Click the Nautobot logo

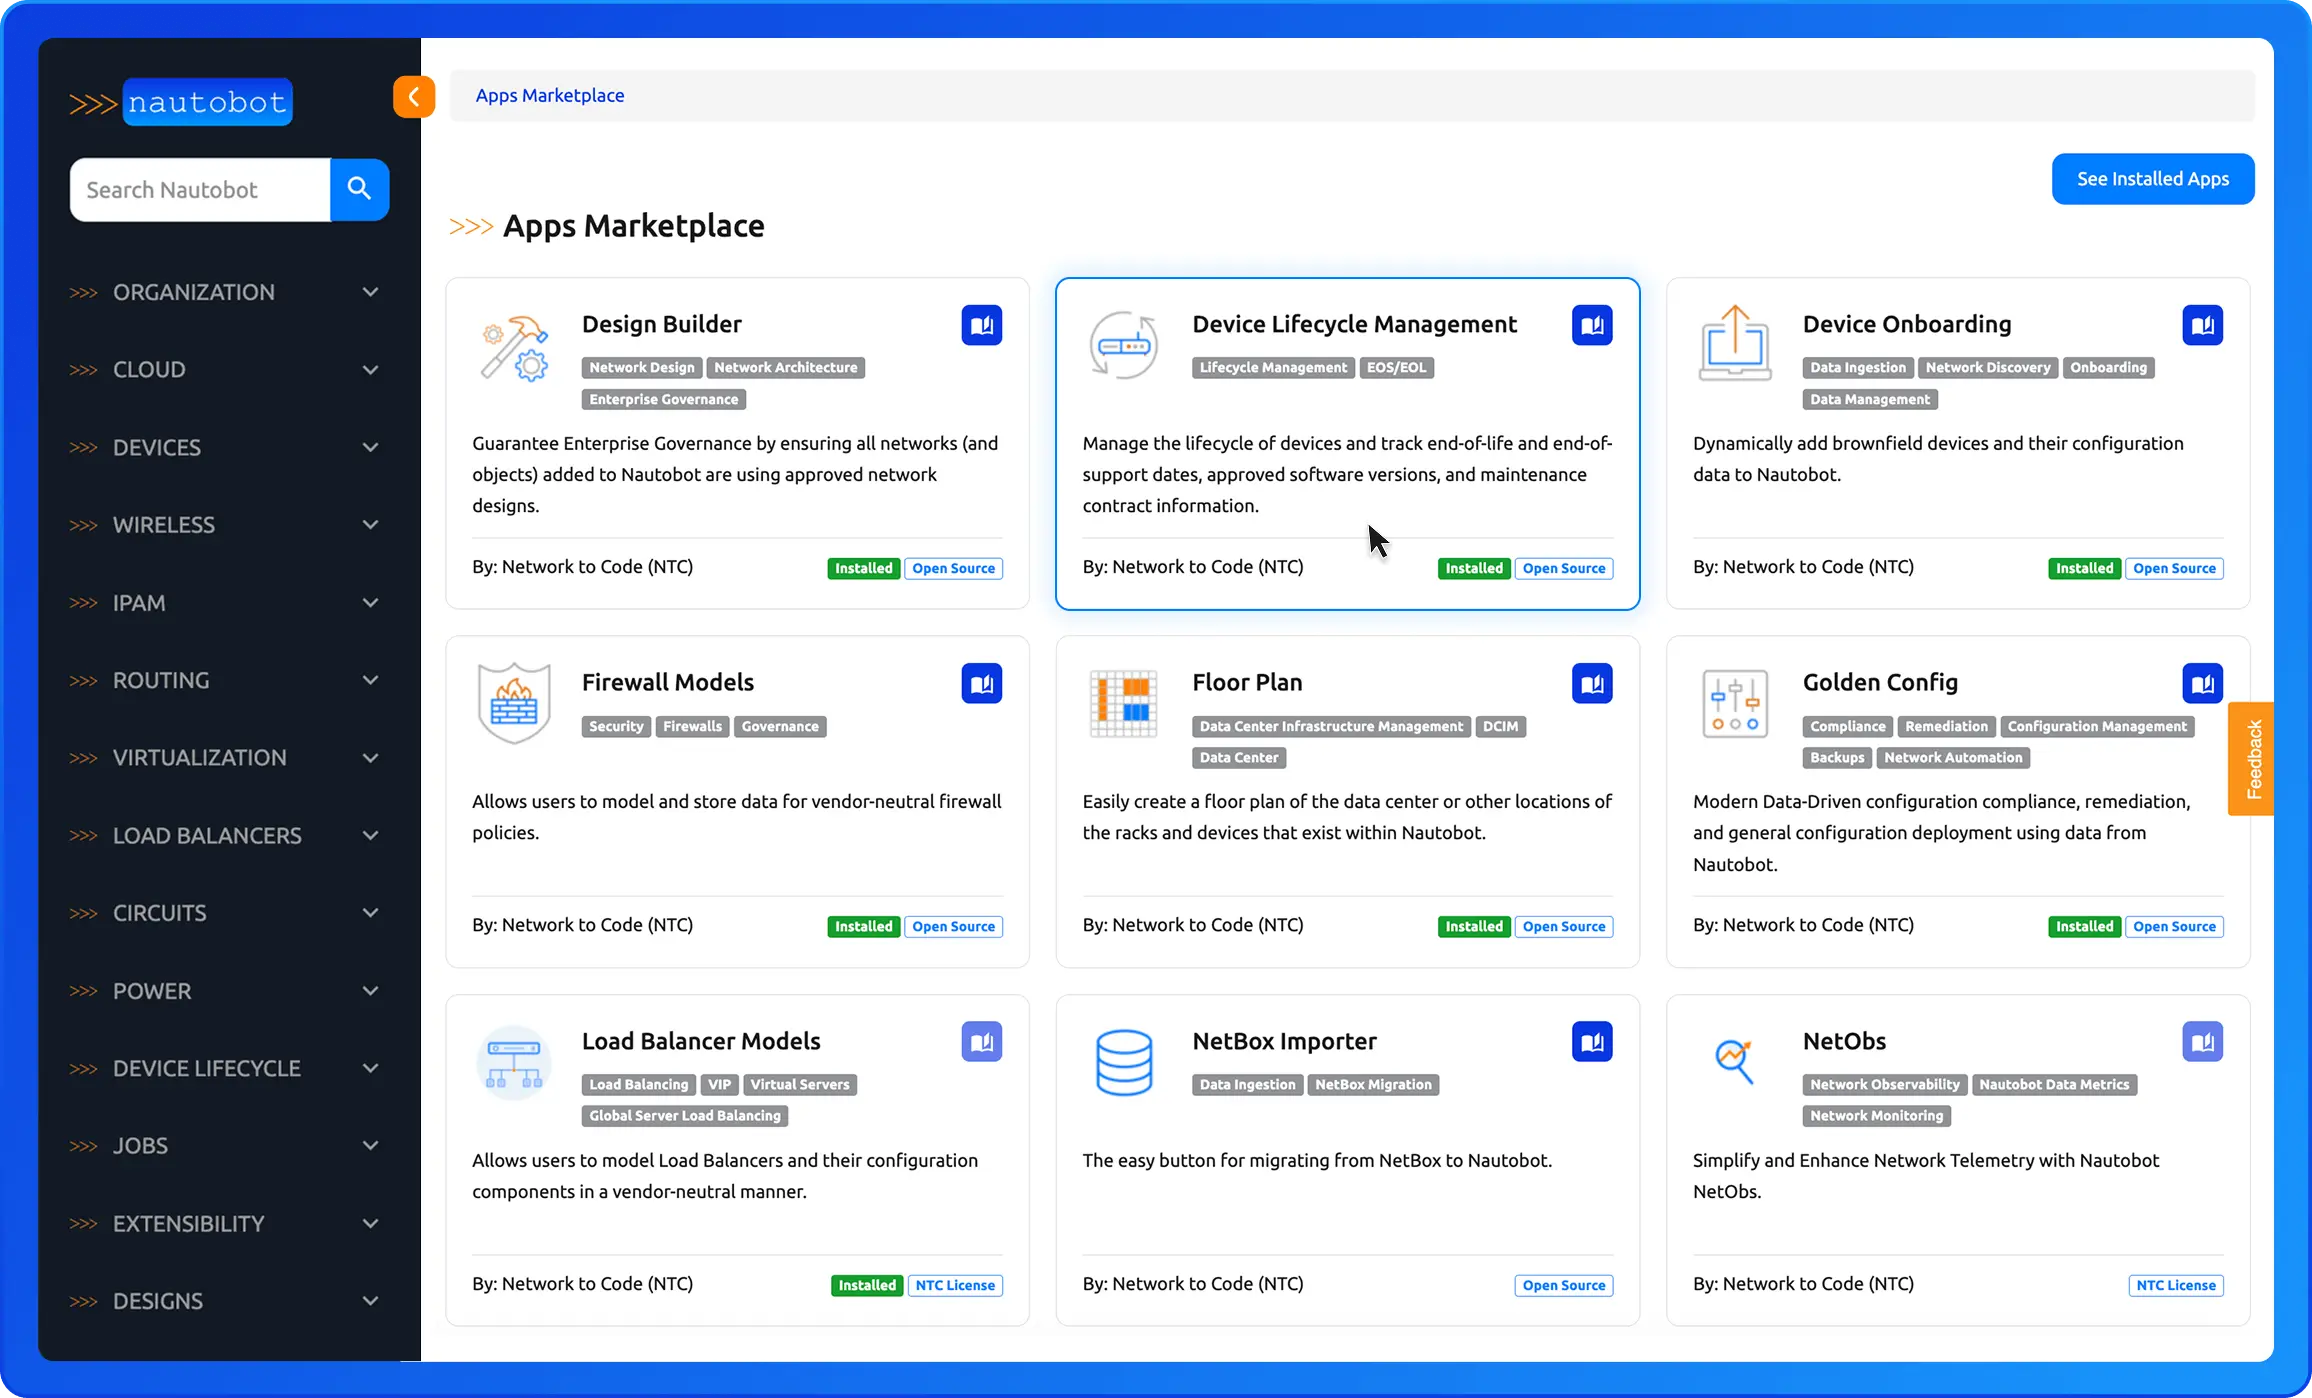point(205,100)
